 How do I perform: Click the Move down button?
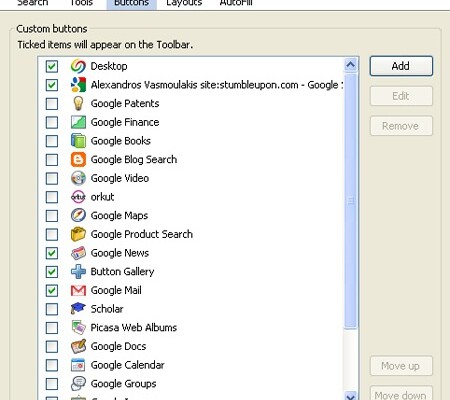tap(401, 393)
